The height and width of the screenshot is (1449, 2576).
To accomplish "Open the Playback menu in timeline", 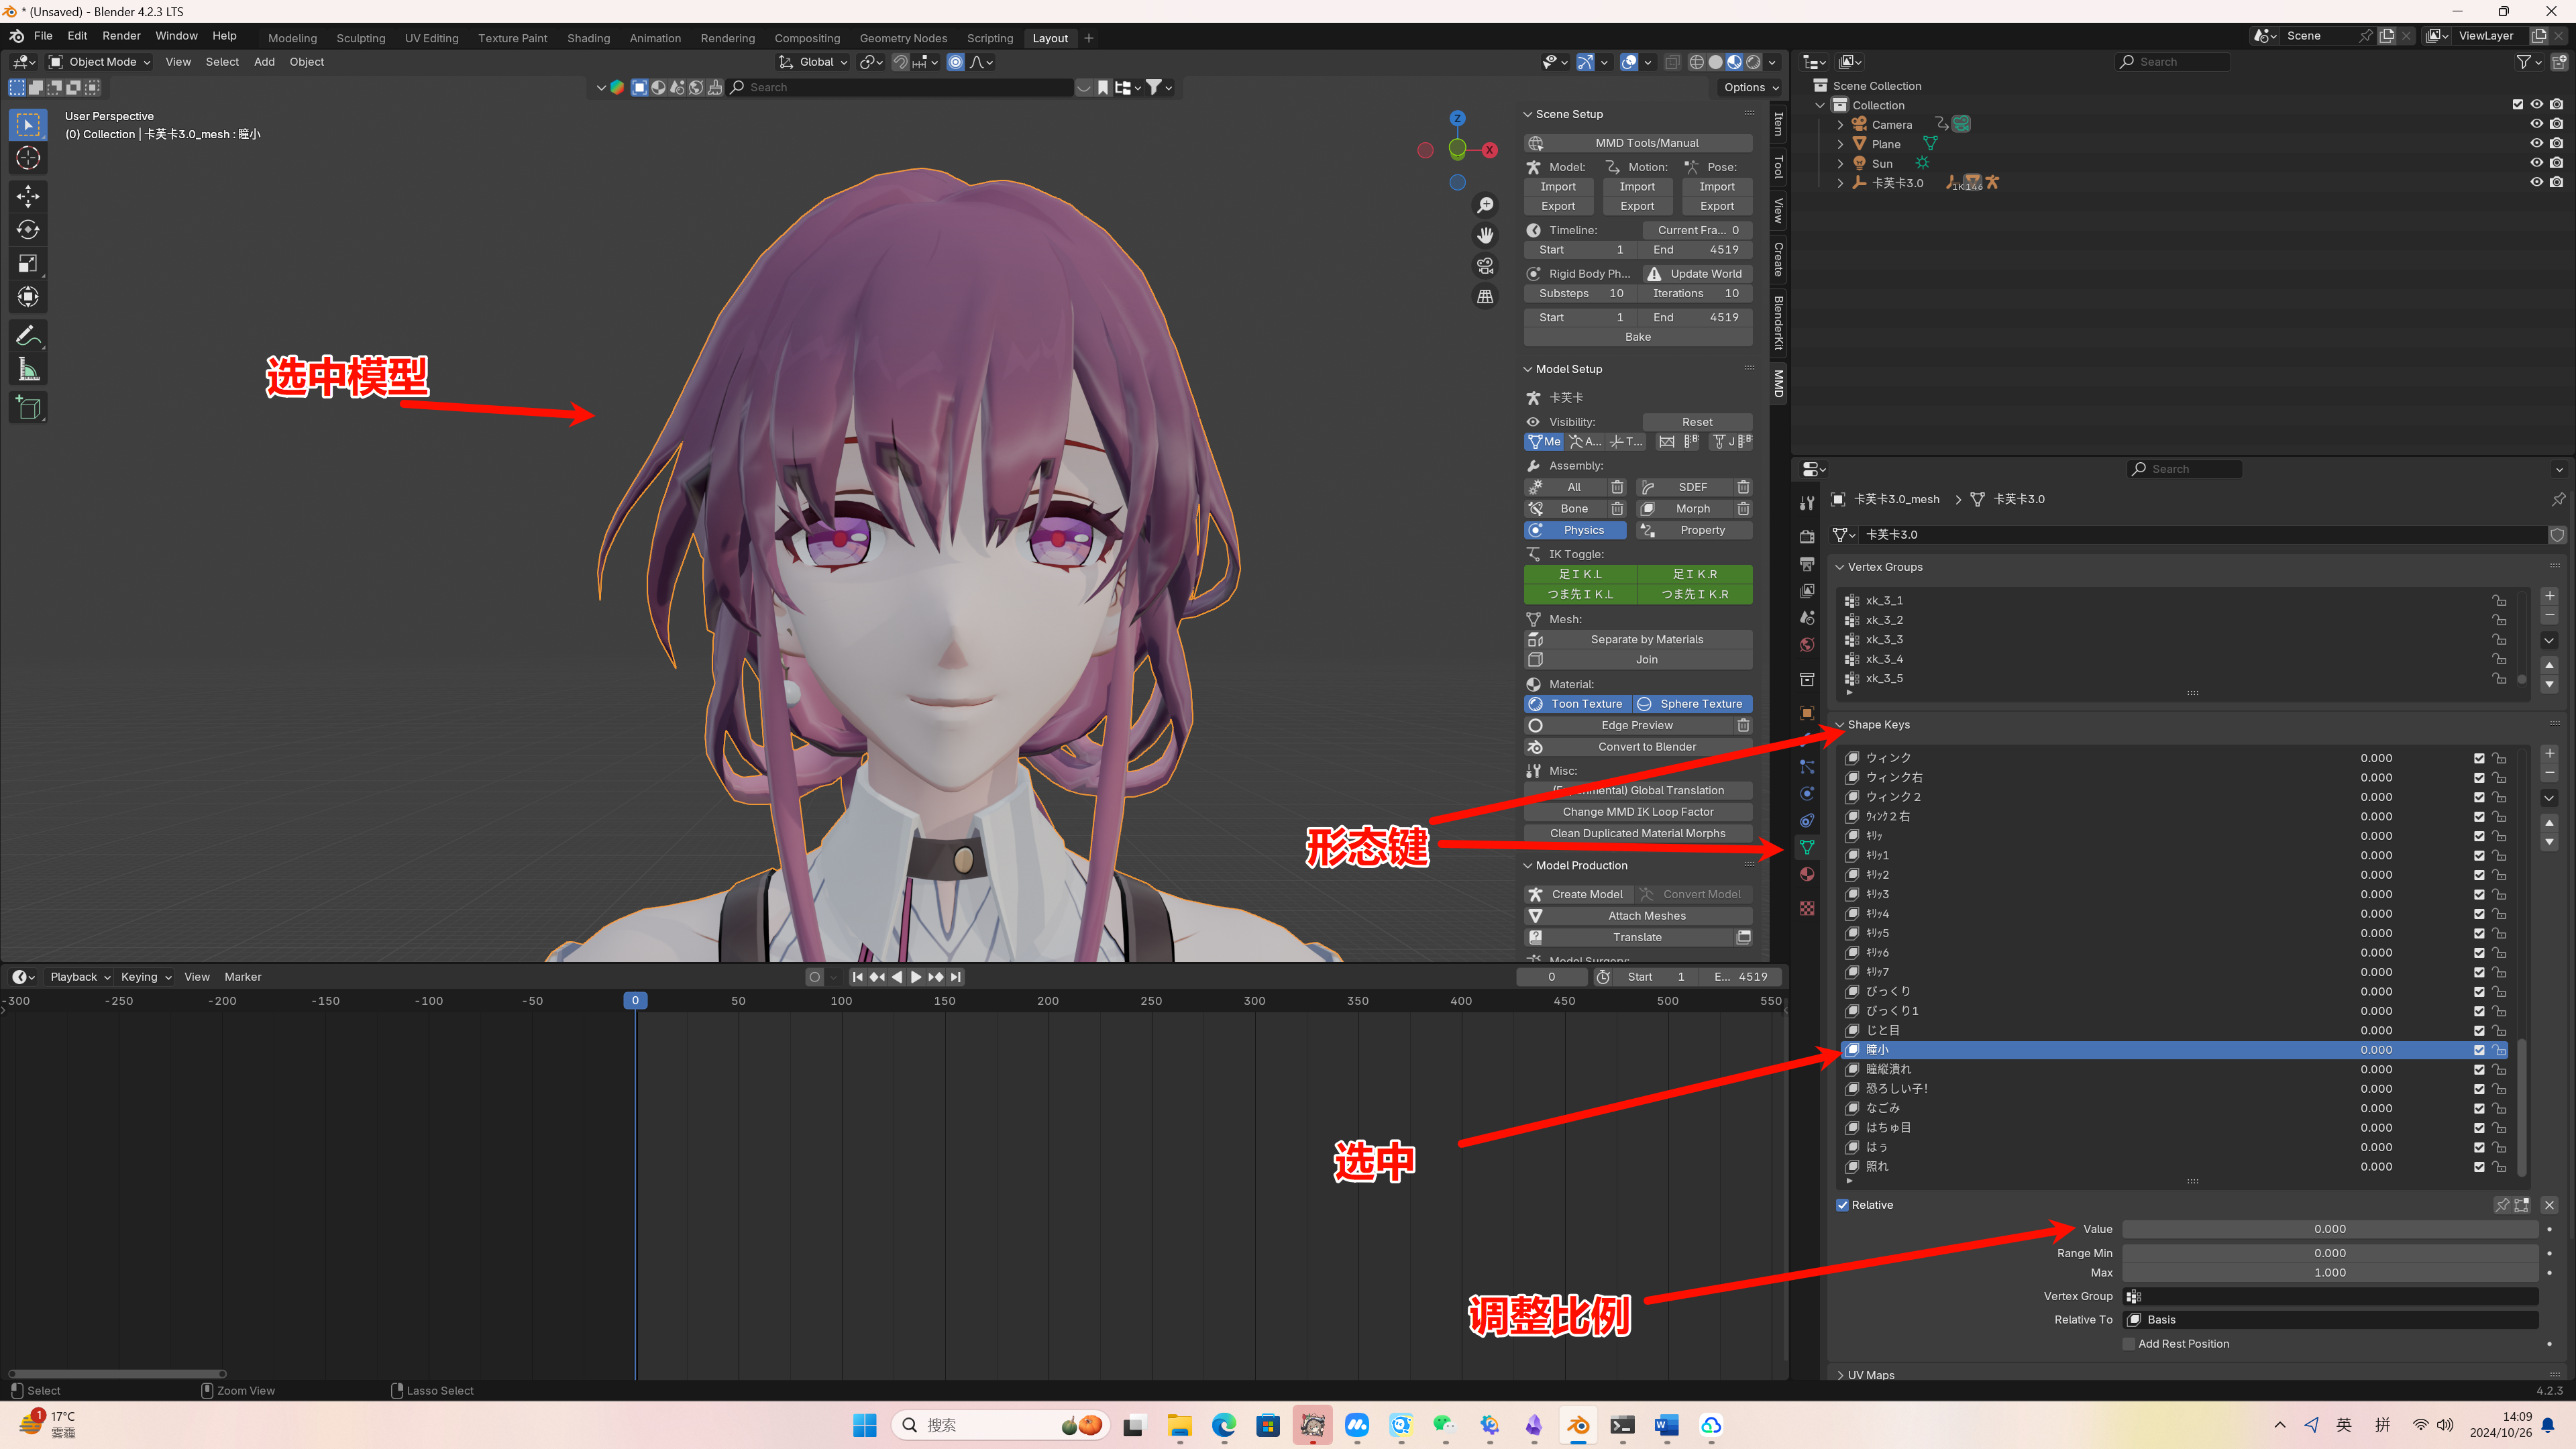I will pyautogui.click(x=80, y=977).
